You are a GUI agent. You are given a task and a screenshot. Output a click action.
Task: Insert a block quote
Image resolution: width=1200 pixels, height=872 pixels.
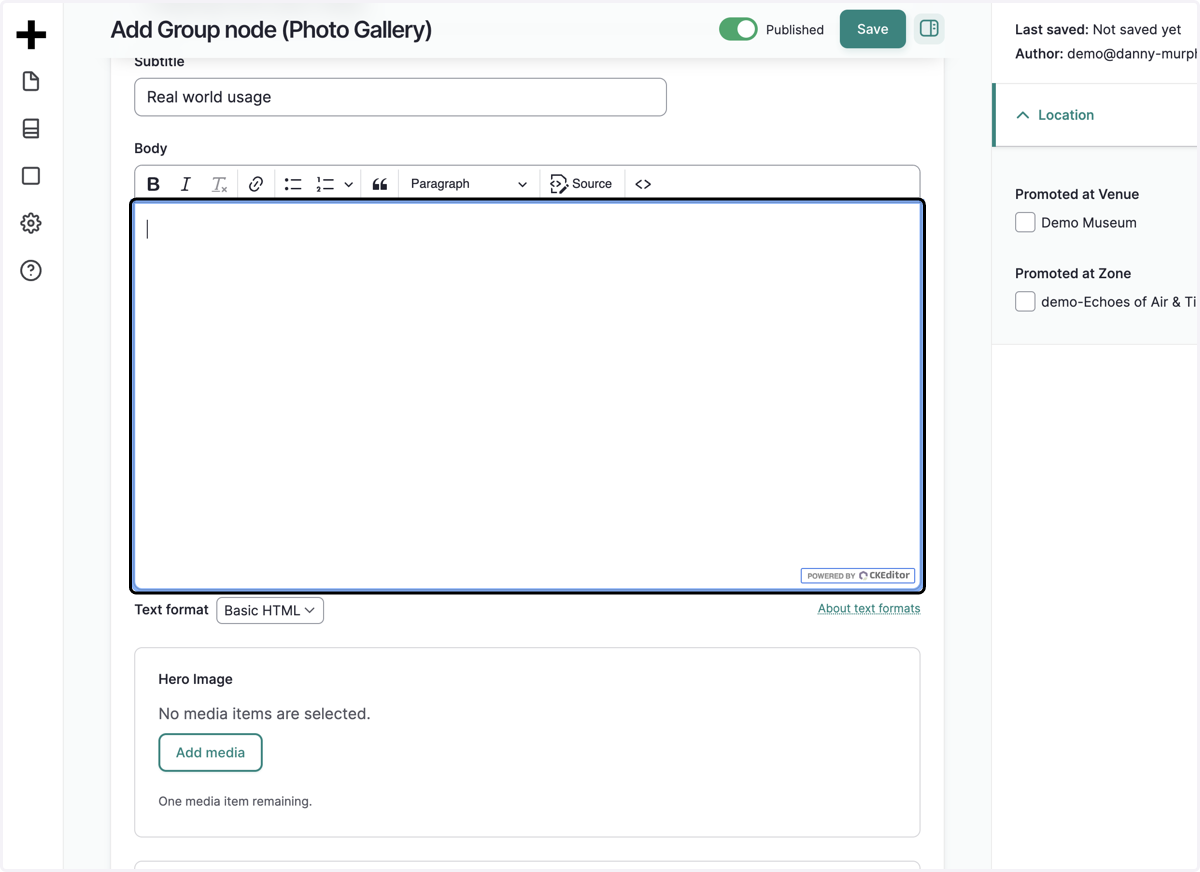[x=380, y=184]
